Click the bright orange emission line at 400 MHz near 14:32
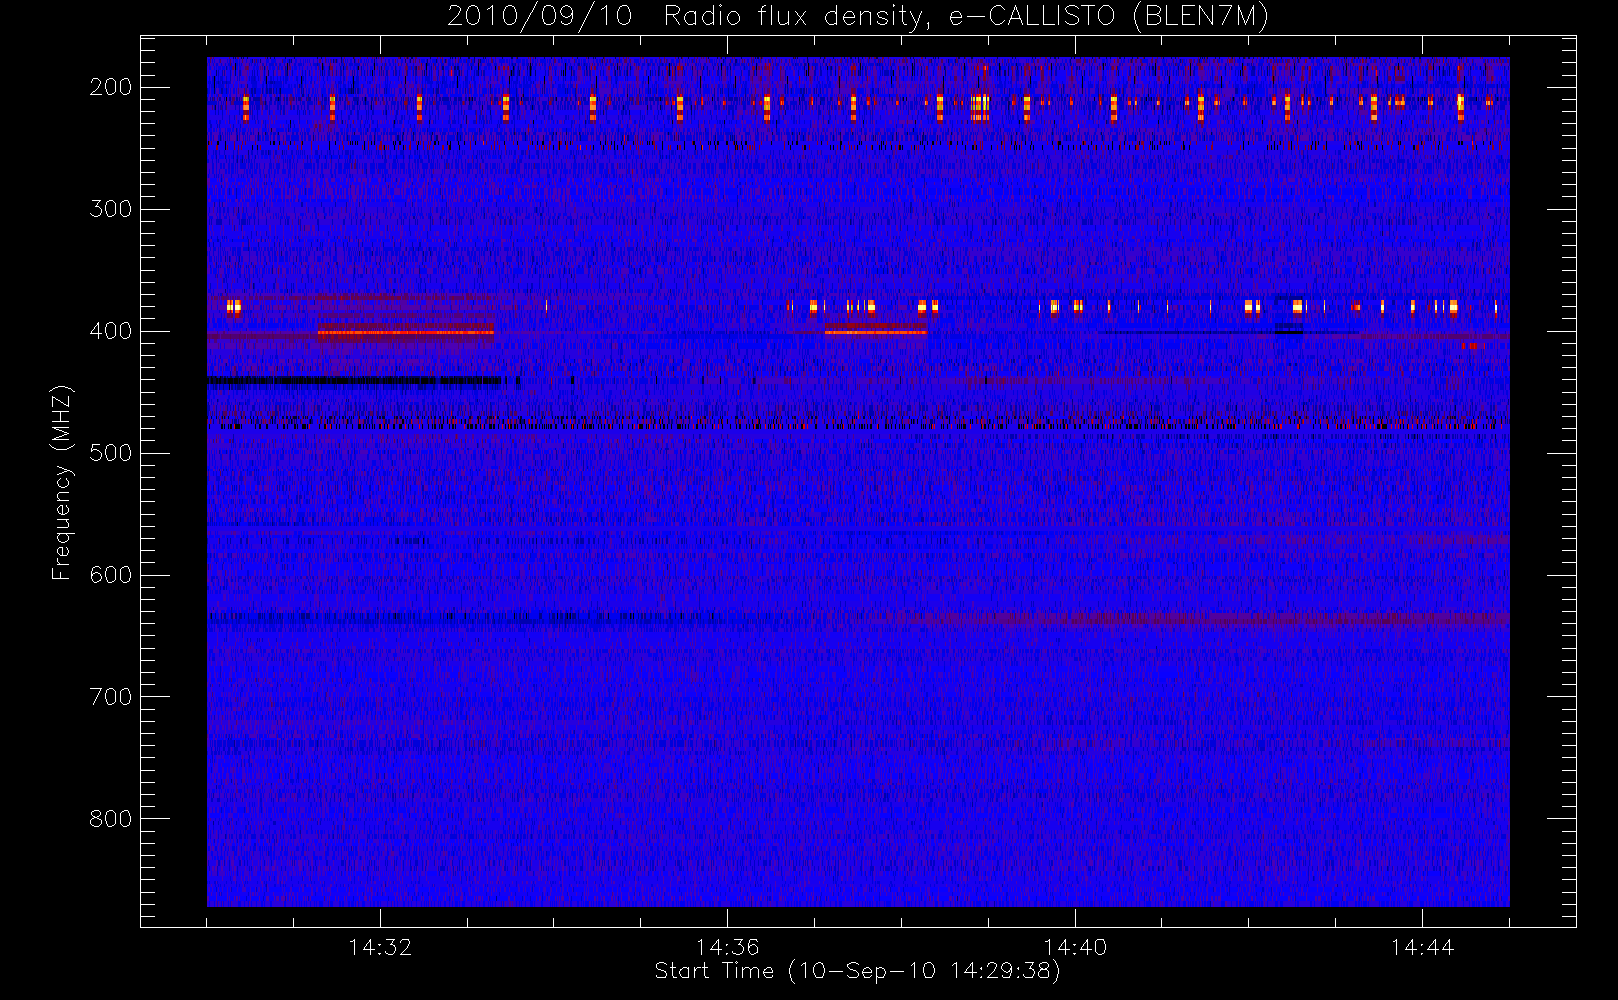Viewport: 1618px width, 1000px height. pos(405,332)
